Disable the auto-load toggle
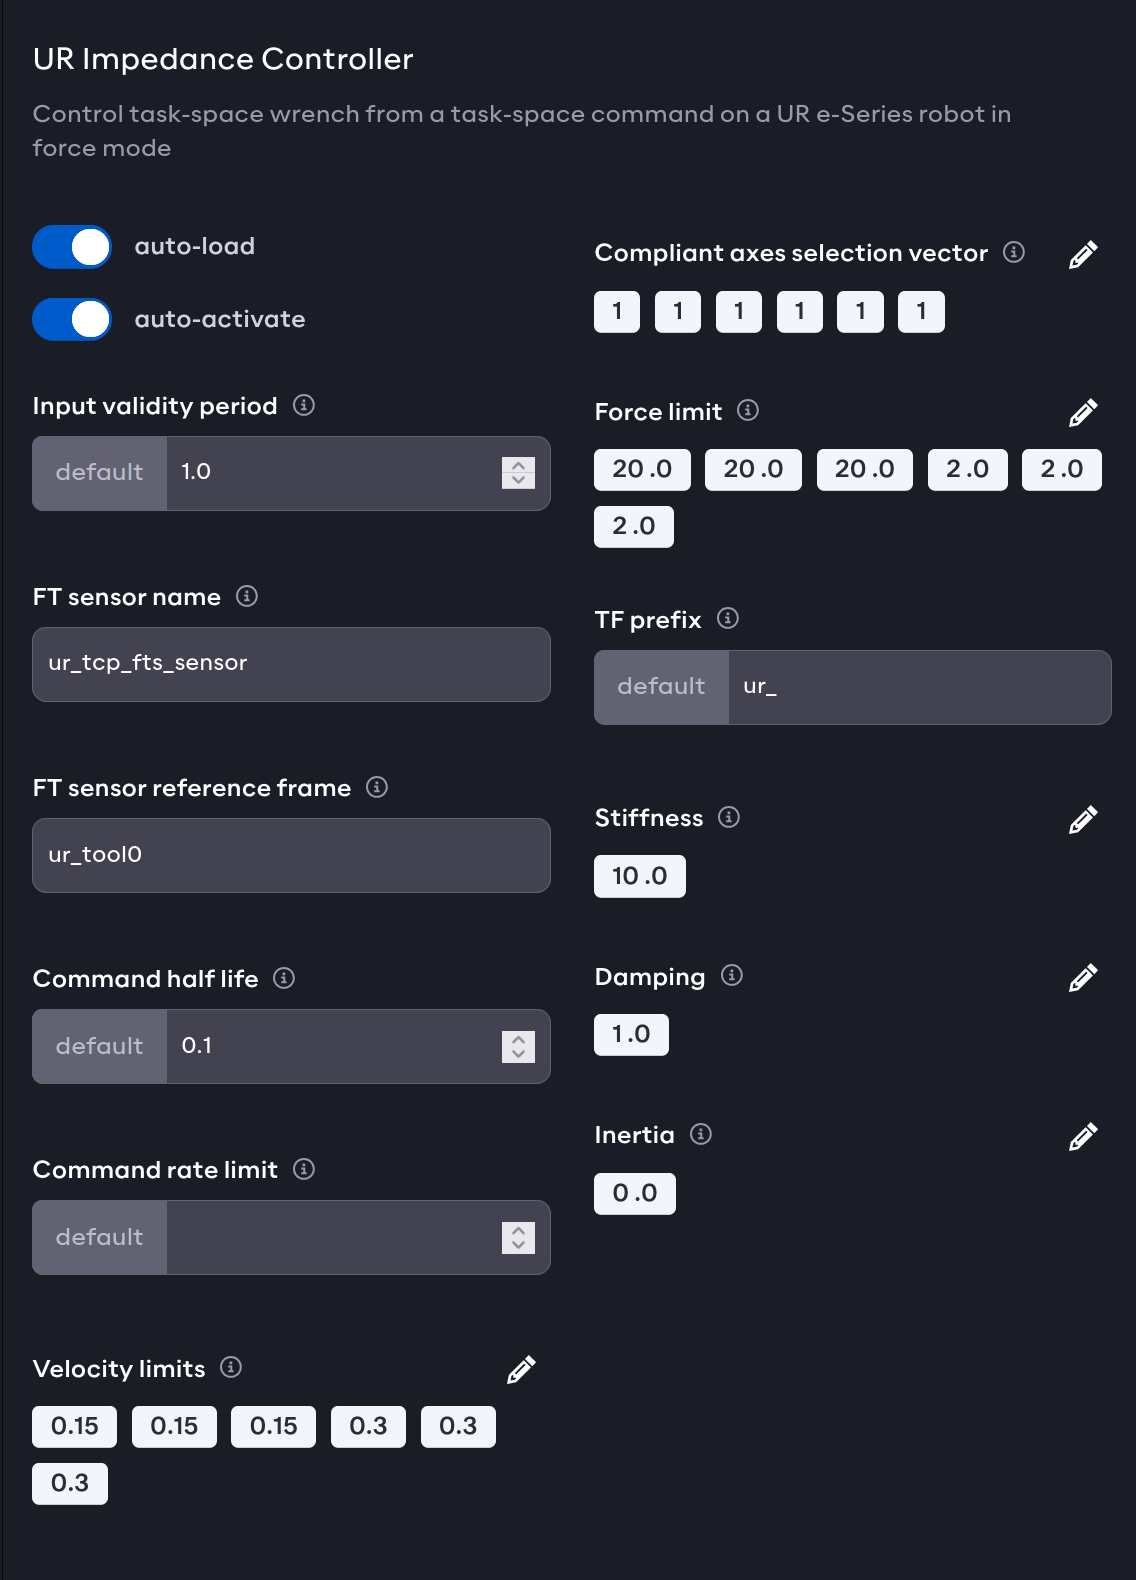The height and width of the screenshot is (1580, 1136). pos(71,246)
